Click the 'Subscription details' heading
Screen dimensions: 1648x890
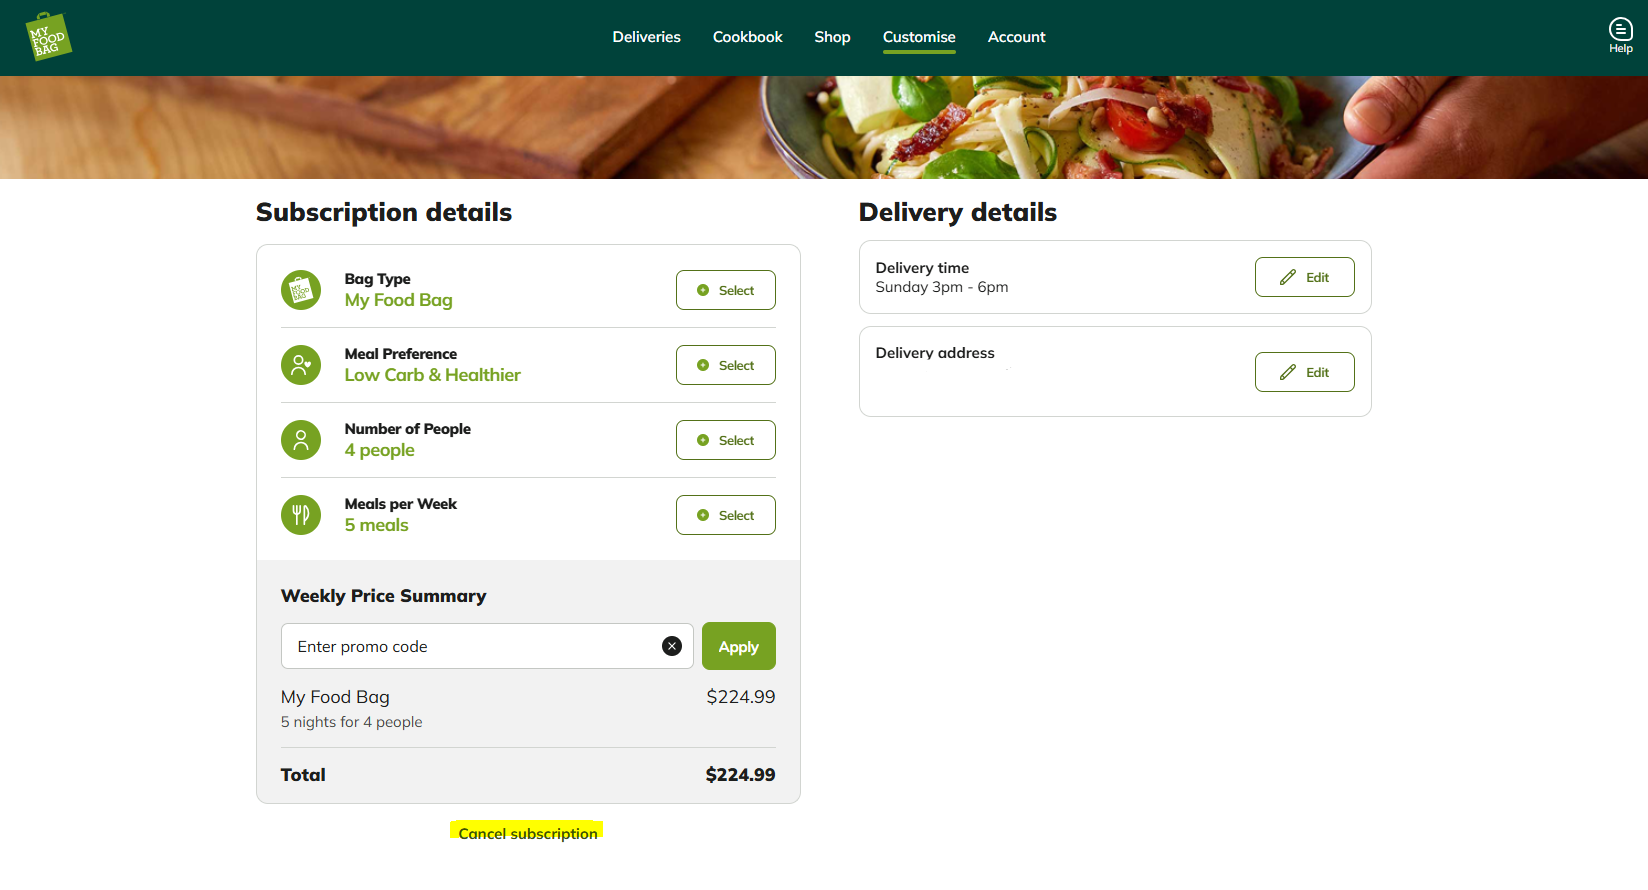(x=384, y=212)
